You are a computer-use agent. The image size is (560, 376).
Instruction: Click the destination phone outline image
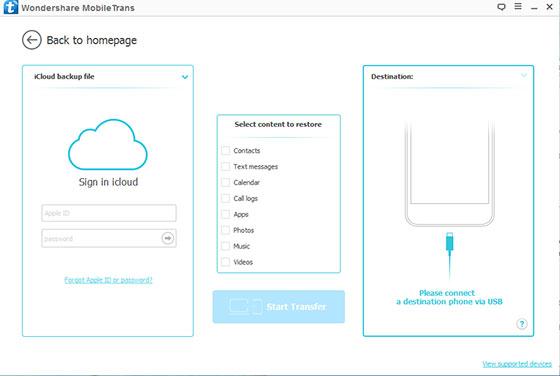pos(450,174)
